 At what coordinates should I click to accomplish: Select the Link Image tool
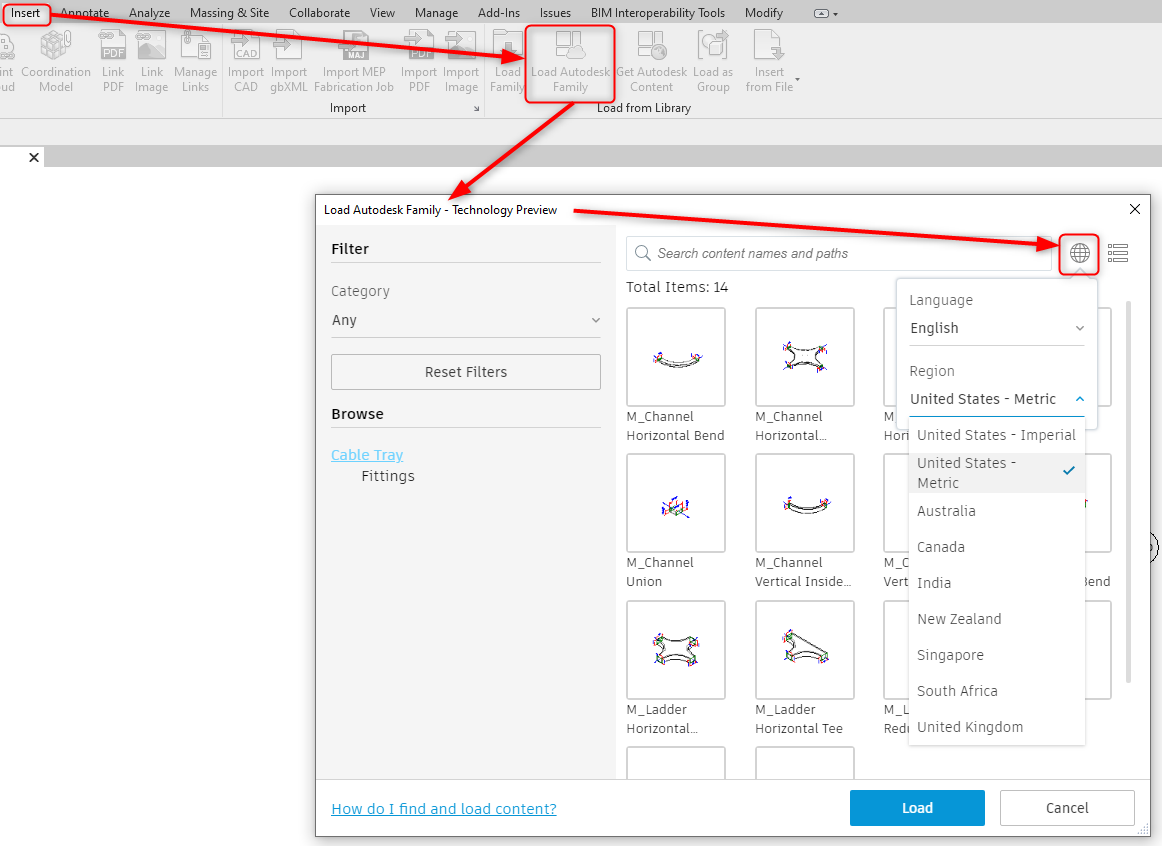pos(151,60)
